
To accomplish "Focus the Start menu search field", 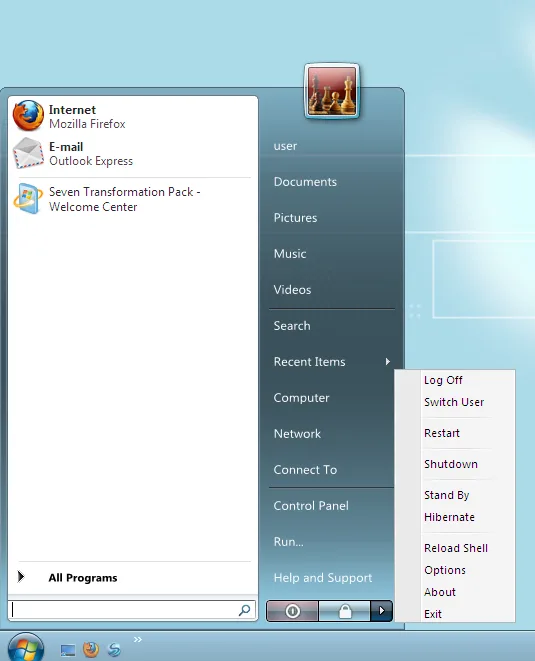I will point(124,610).
